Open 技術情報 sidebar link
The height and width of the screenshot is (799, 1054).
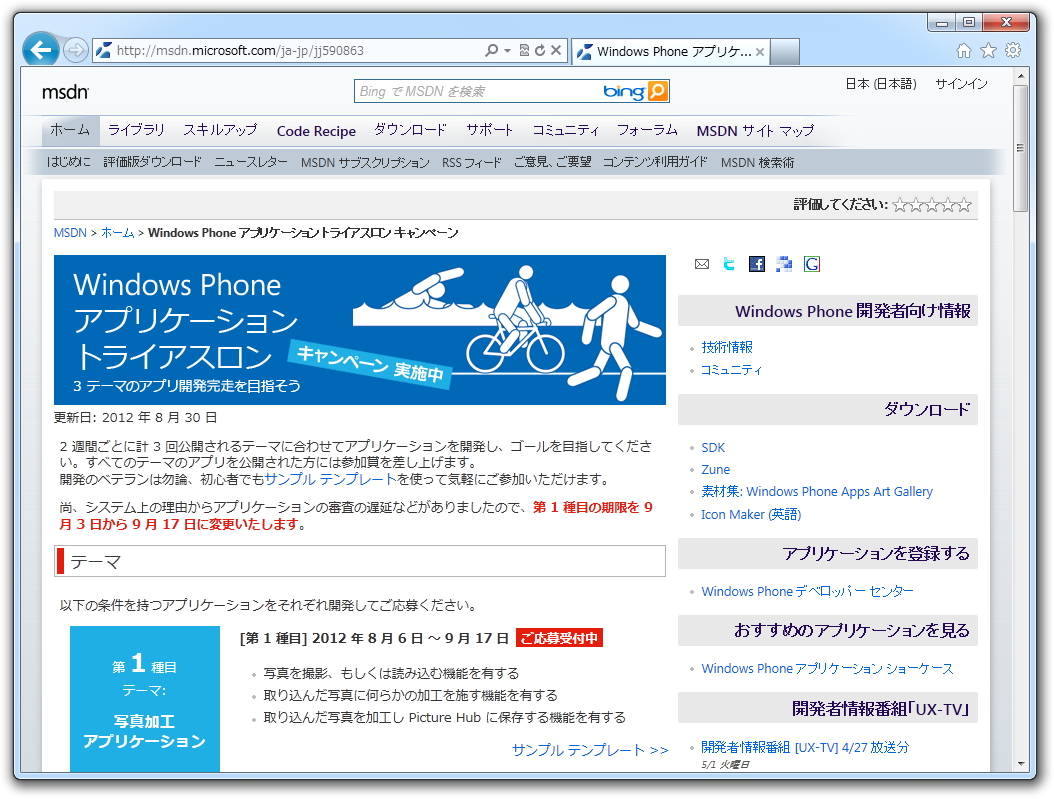(727, 347)
